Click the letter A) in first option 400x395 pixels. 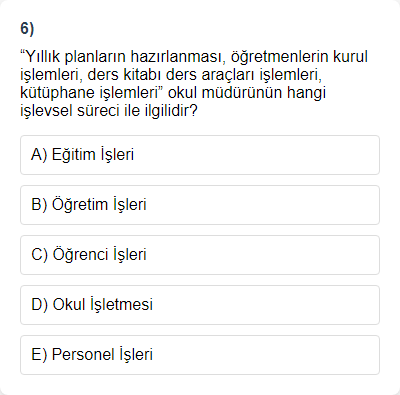tap(39, 155)
